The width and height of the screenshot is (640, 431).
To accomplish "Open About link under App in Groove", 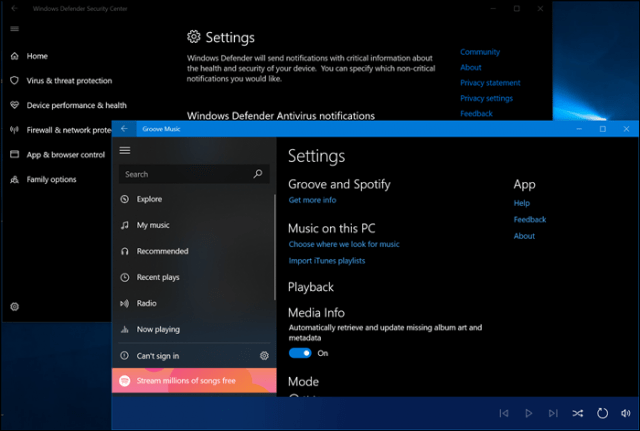I will [524, 236].
